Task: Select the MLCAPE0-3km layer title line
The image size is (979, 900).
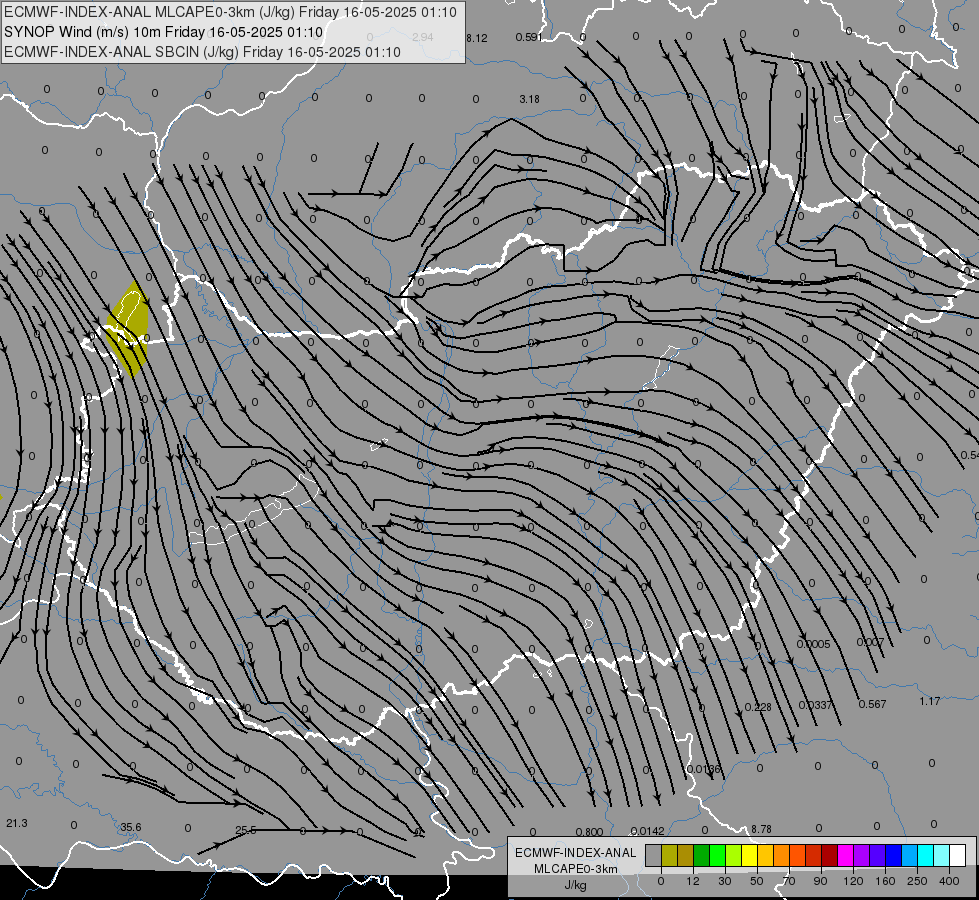Action: [x=230, y=12]
